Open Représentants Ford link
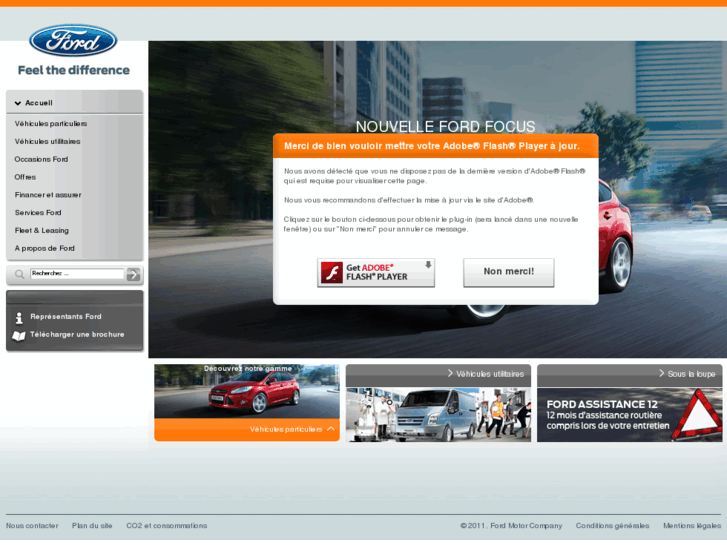 click(x=66, y=316)
